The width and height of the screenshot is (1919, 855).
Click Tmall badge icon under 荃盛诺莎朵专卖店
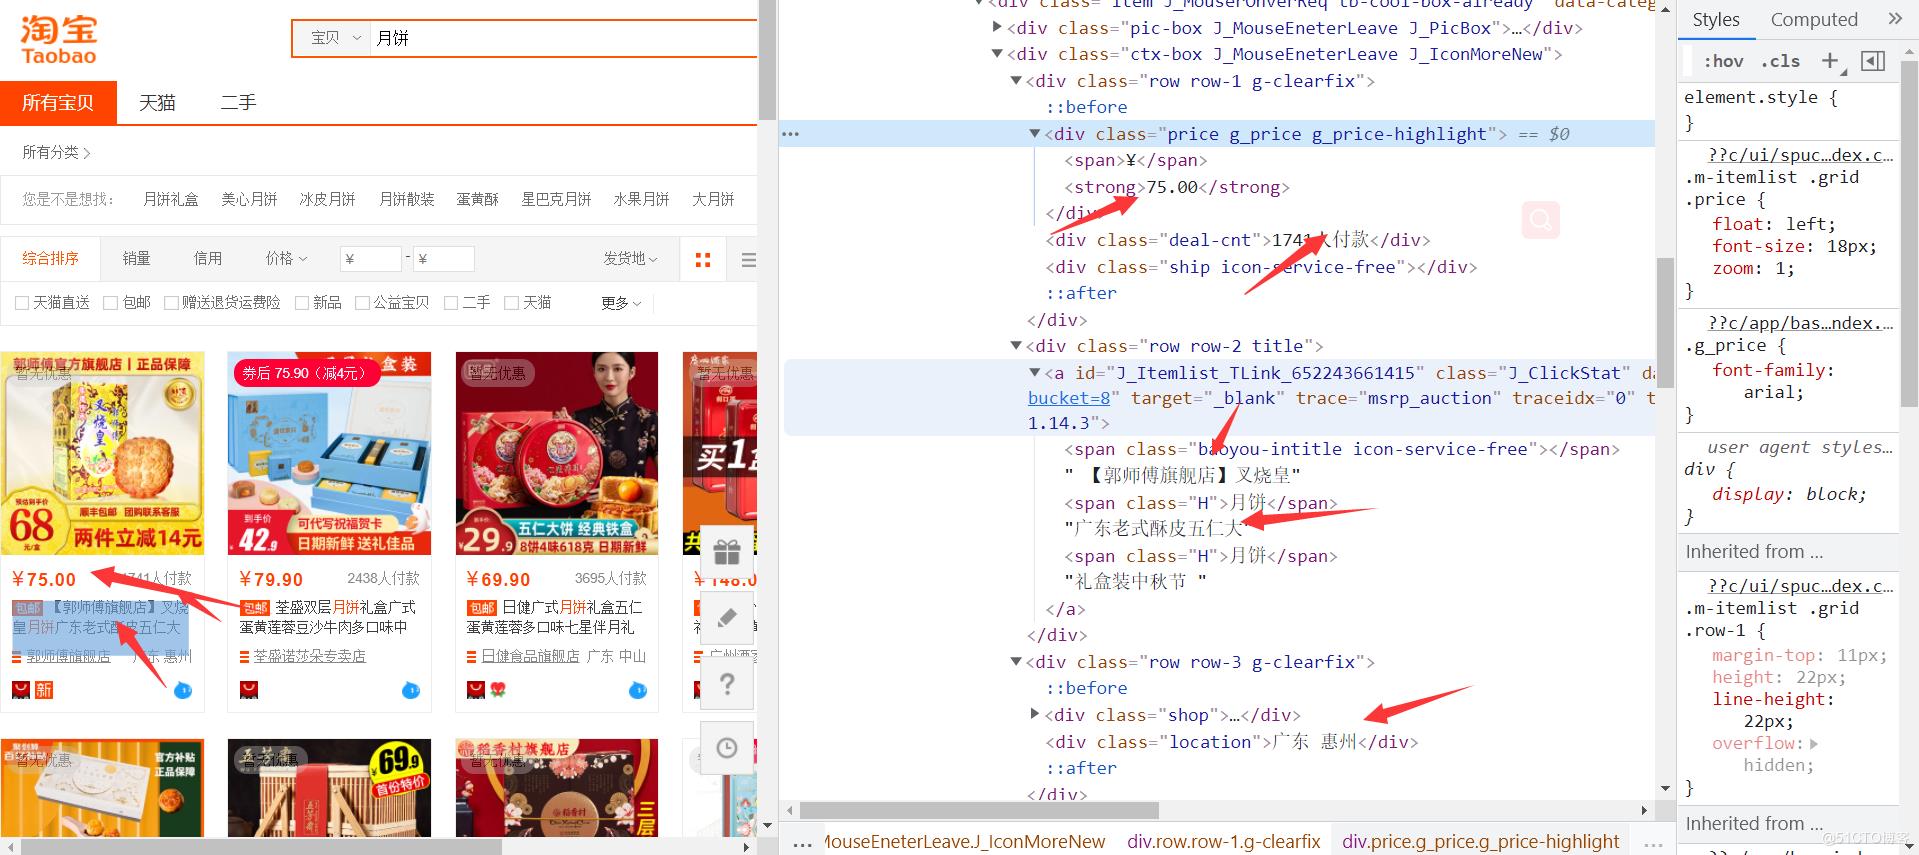[x=249, y=690]
